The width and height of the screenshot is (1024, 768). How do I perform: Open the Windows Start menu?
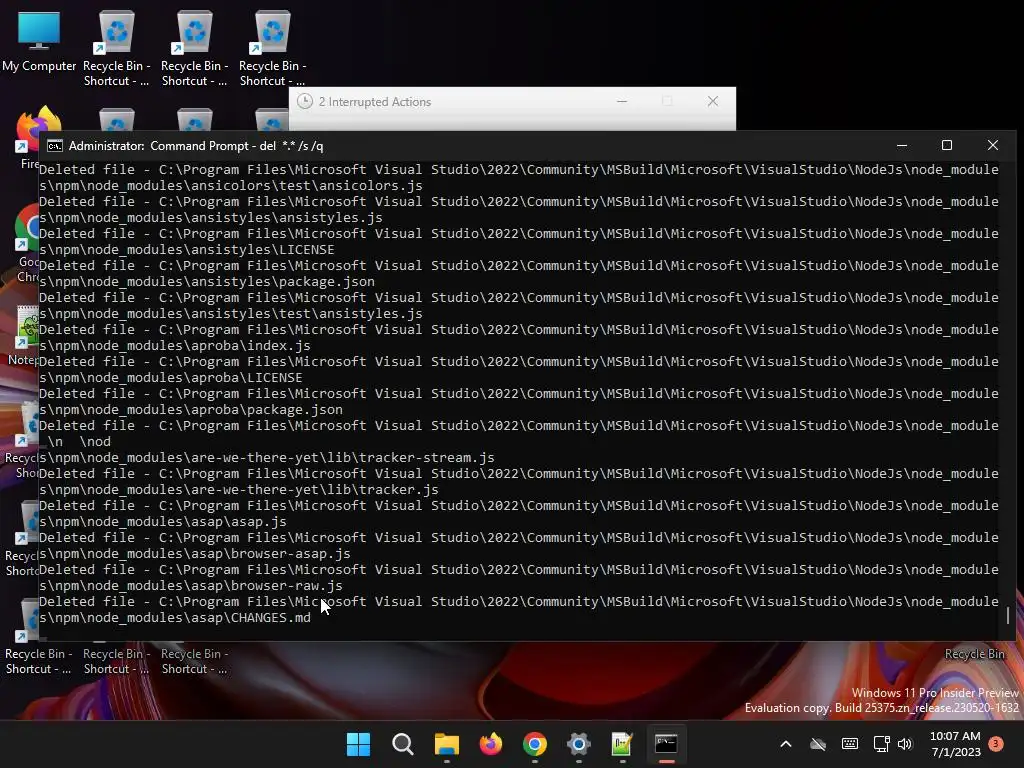pos(359,744)
